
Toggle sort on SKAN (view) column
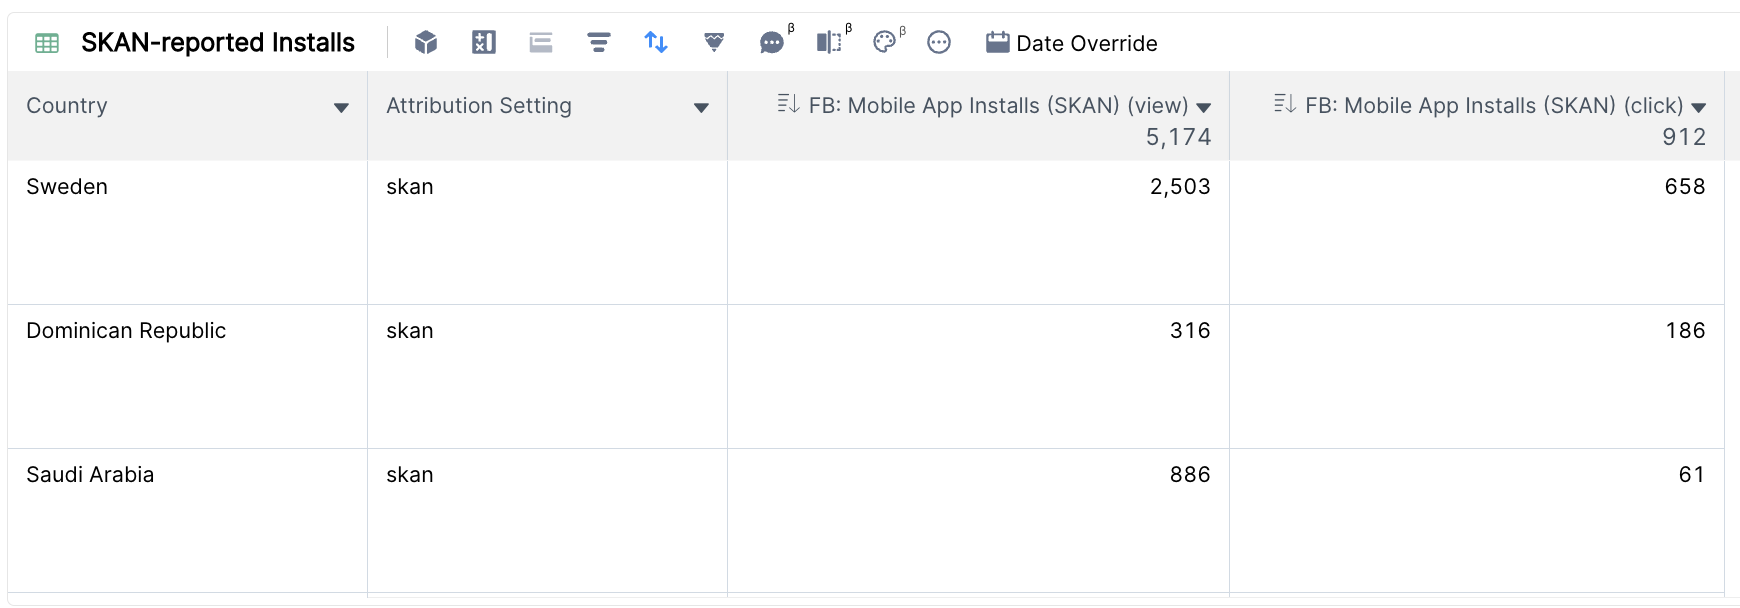pyautogui.click(x=788, y=103)
